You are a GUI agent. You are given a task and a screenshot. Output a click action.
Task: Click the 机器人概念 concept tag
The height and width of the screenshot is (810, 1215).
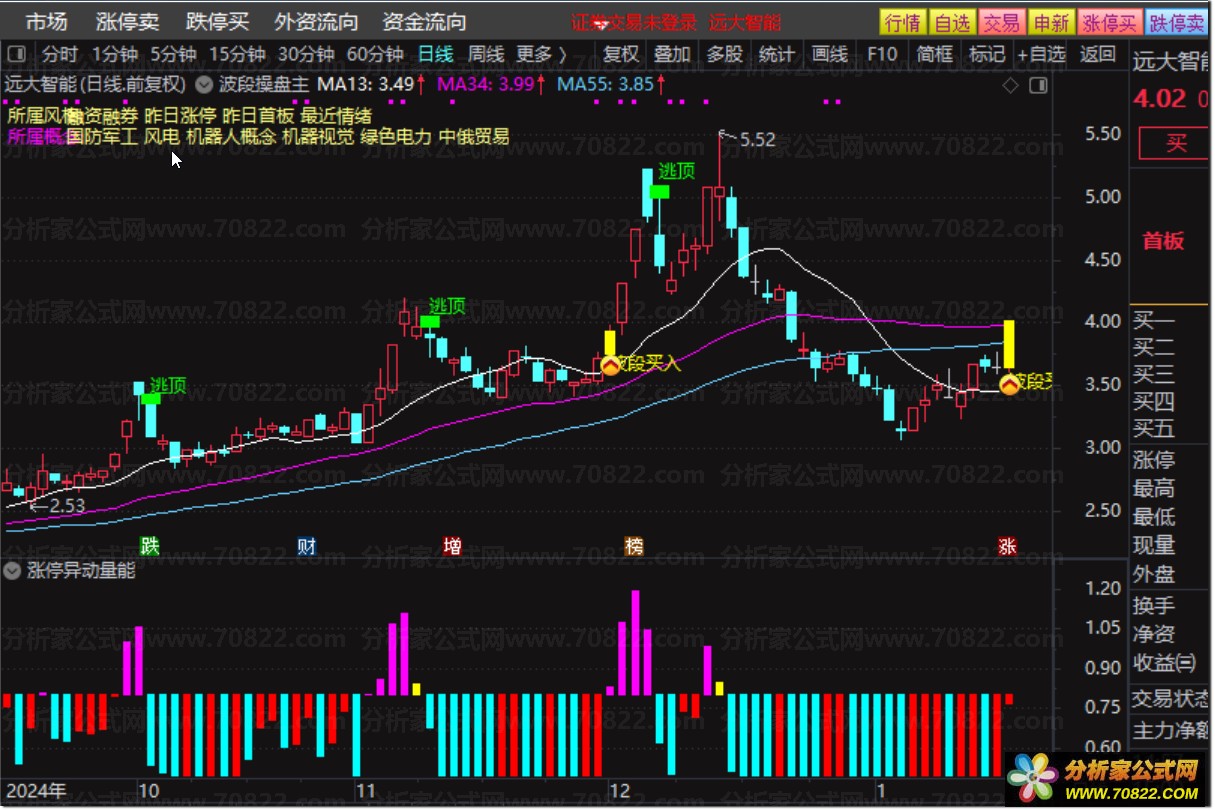230,136
